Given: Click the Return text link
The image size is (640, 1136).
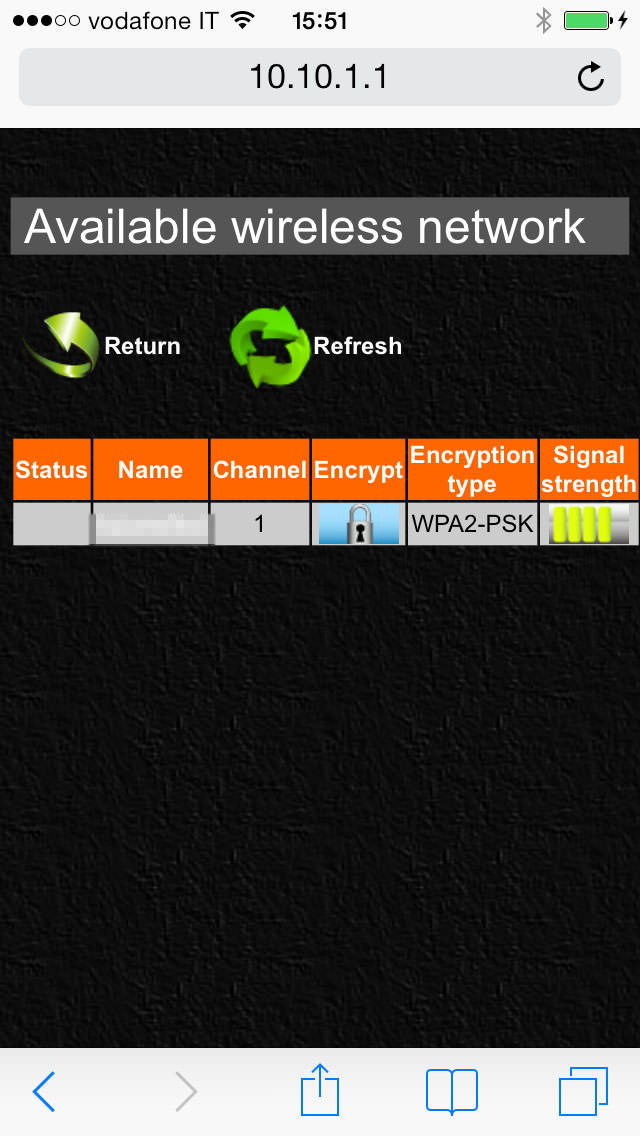Looking at the screenshot, I should [x=142, y=346].
